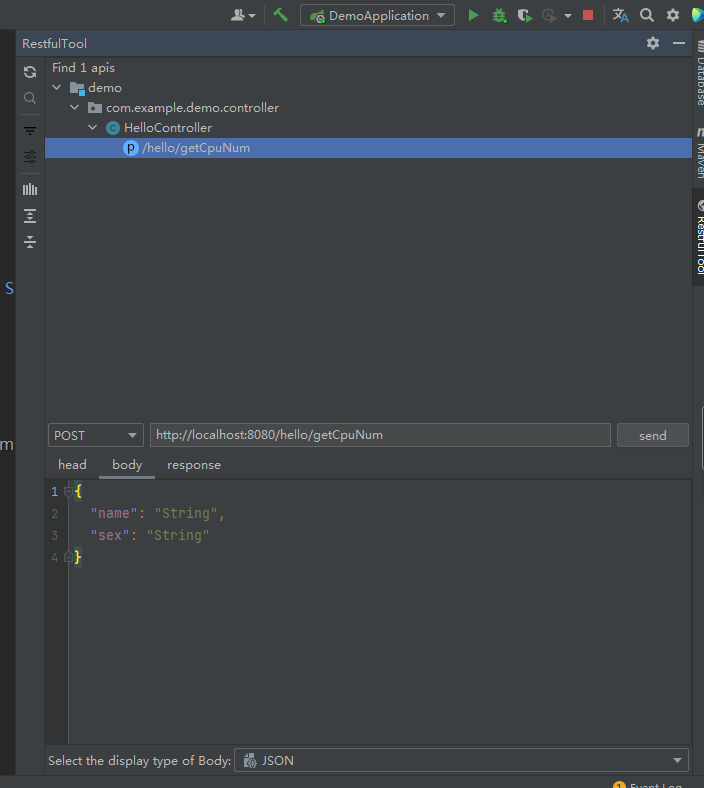The height and width of the screenshot is (788, 704).
Task: Switch to the body tab
Action: 127,465
